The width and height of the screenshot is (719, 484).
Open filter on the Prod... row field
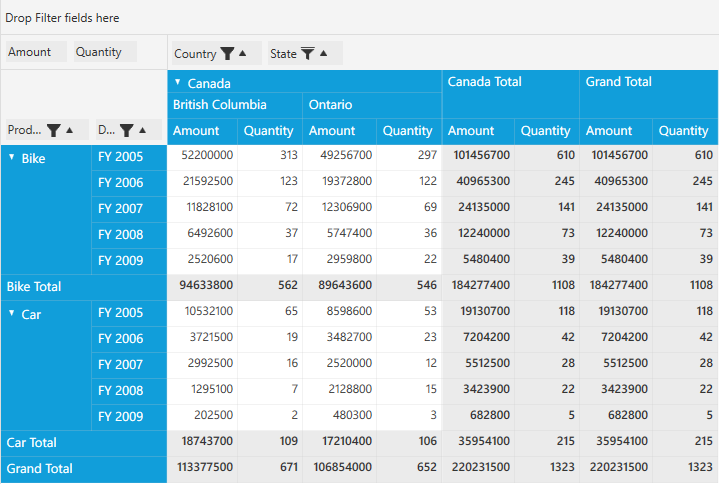click(x=53, y=130)
